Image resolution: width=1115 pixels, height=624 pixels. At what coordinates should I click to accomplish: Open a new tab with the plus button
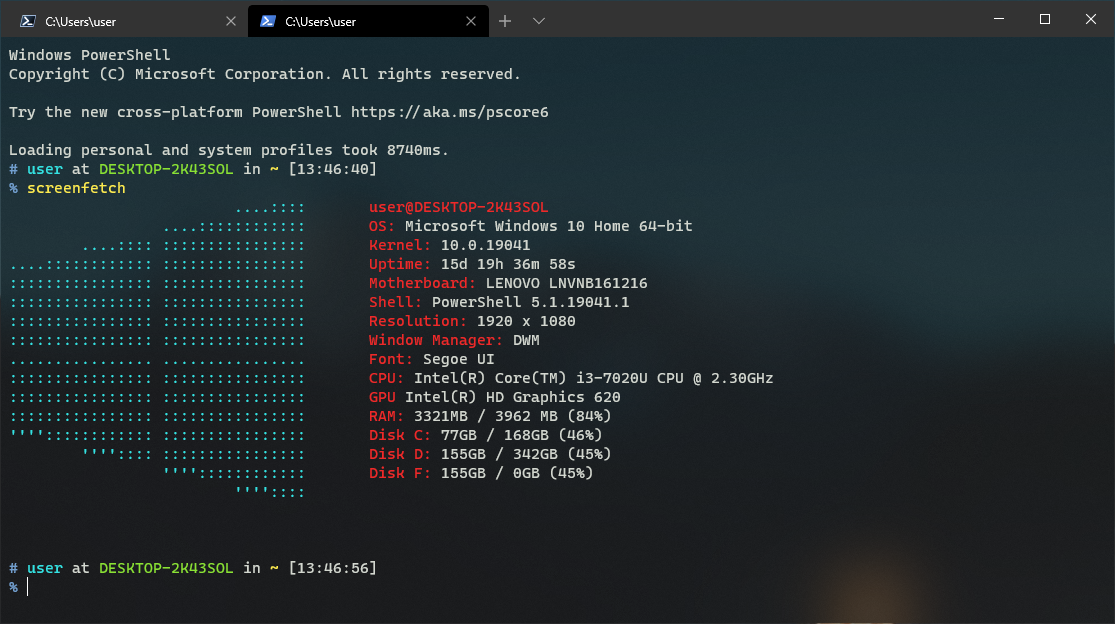tap(505, 21)
